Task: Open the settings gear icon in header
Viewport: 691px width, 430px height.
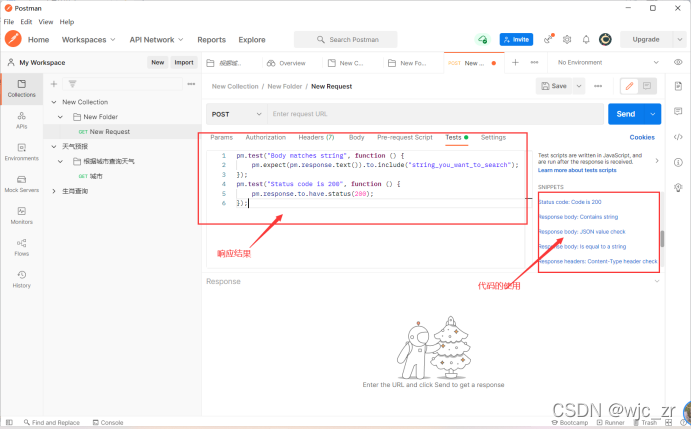Action: click(567, 40)
